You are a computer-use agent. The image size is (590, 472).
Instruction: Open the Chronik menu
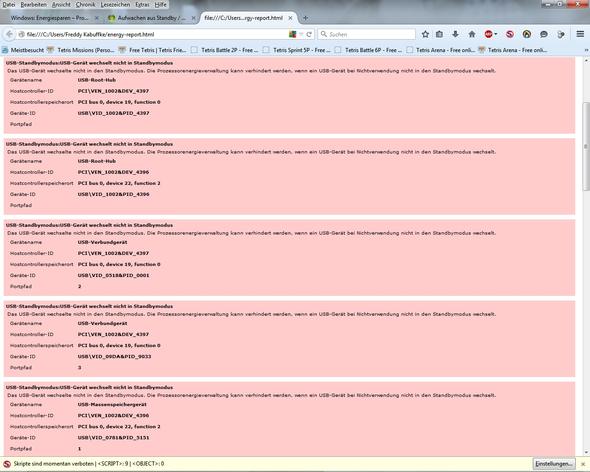point(85,5)
